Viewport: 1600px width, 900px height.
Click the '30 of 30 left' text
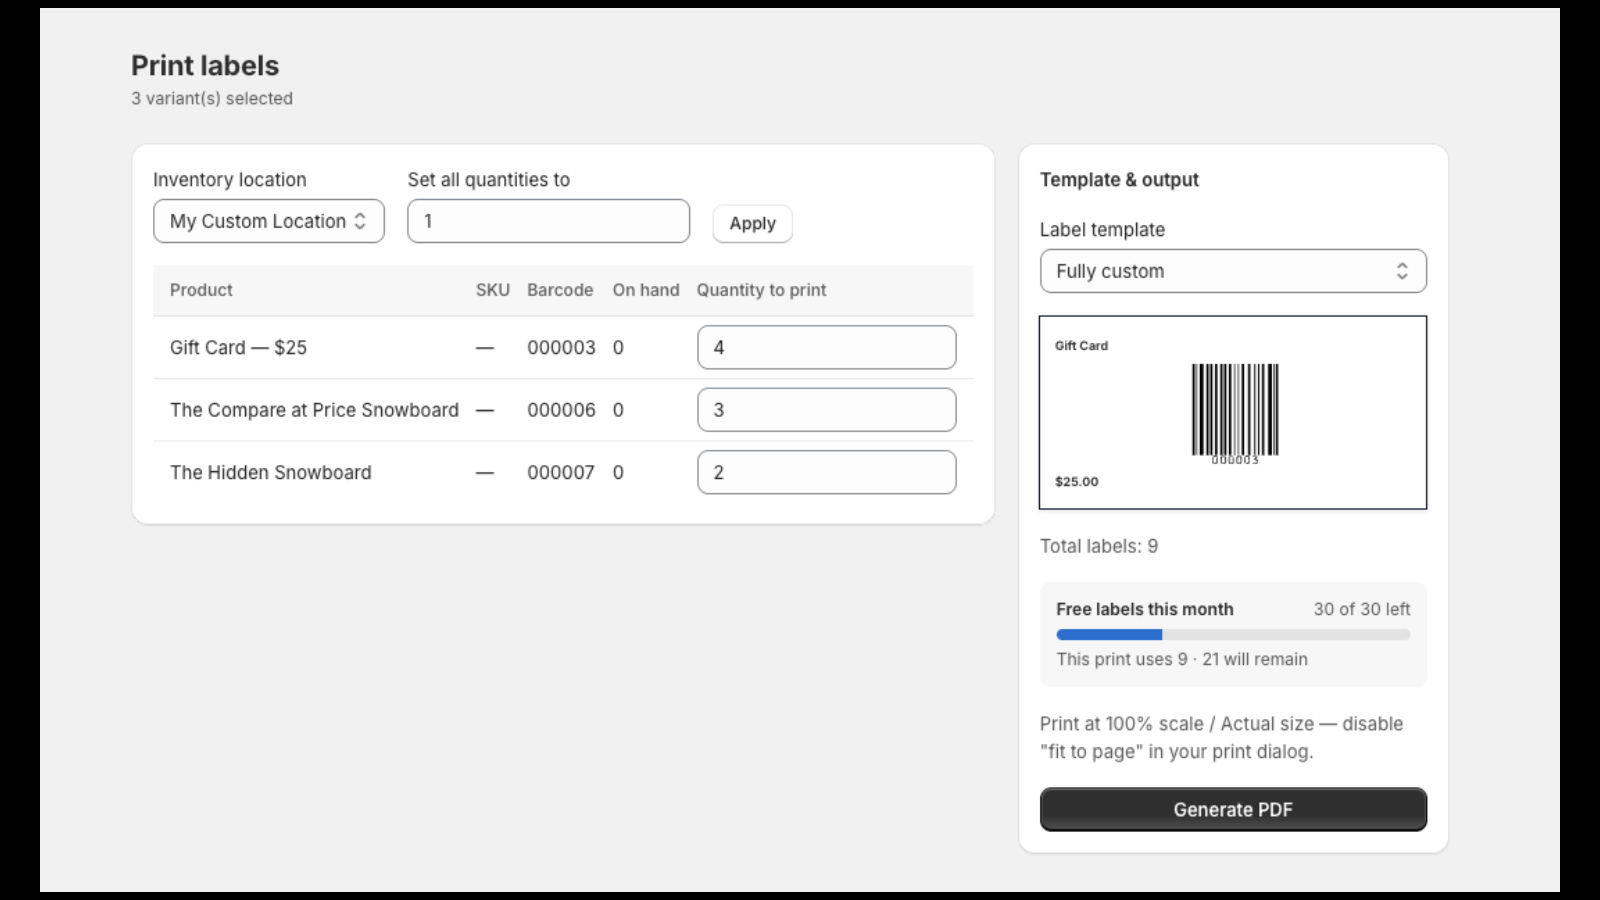1362,609
